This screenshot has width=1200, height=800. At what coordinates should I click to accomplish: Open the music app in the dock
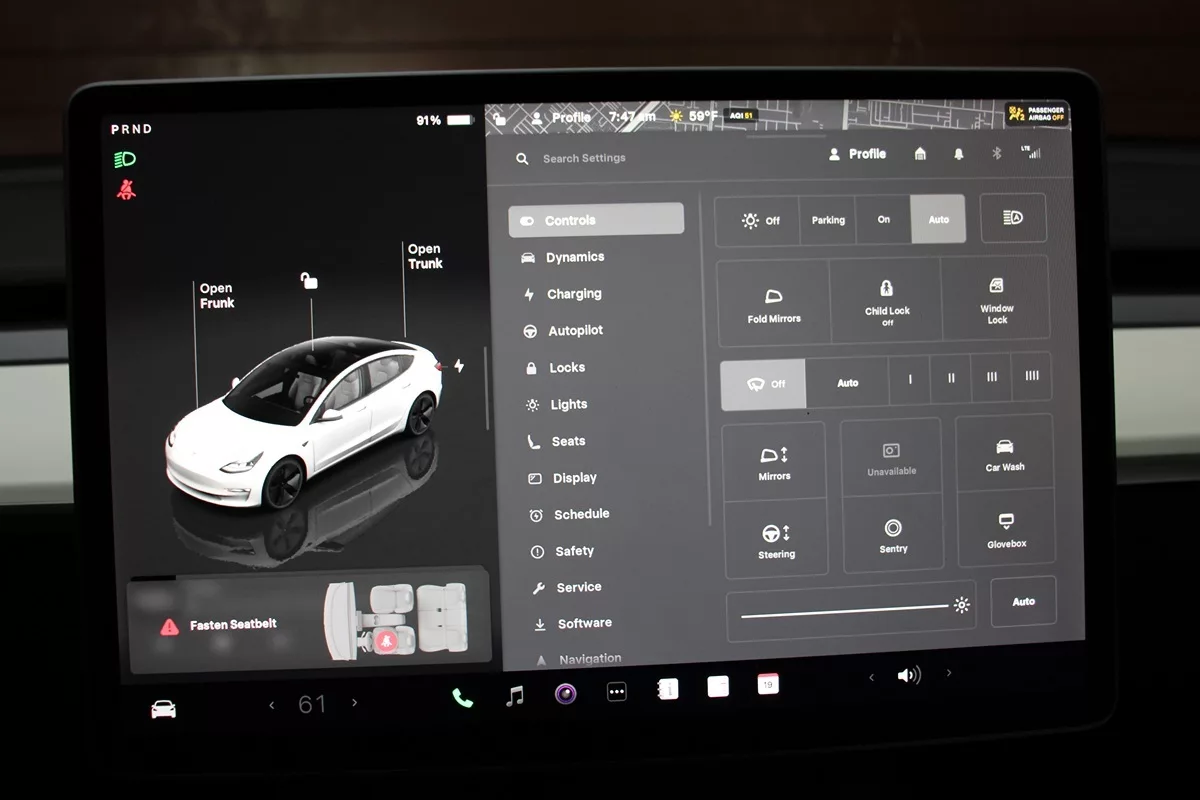(x=515, y=695)
